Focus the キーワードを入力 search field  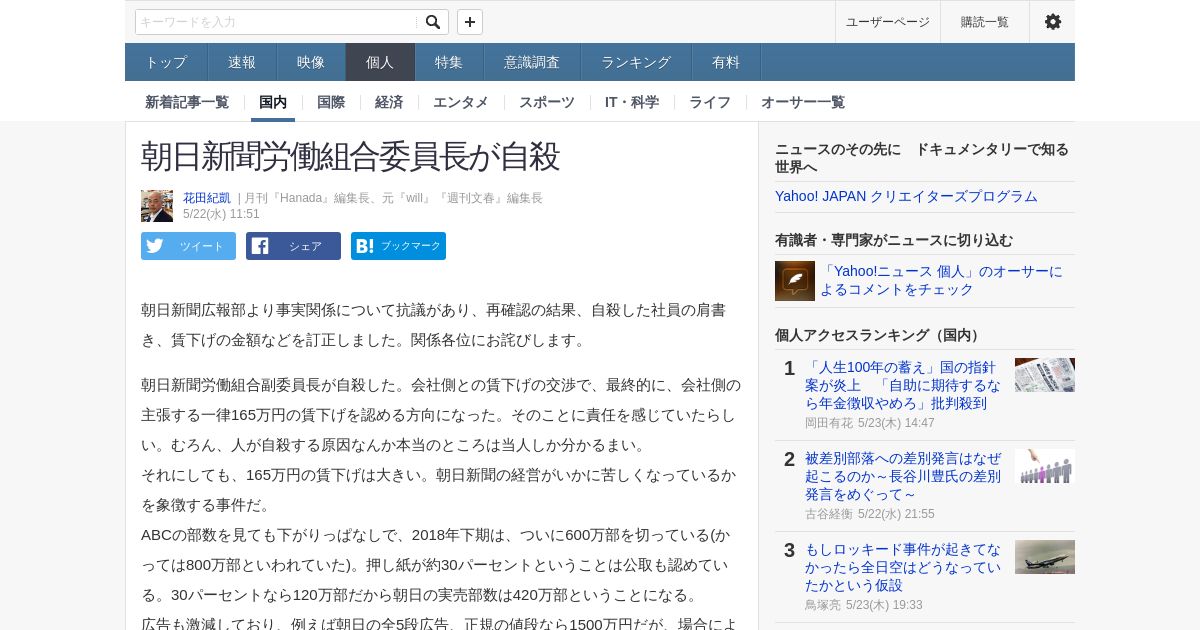pyautogui.click(x=277, y=22)
